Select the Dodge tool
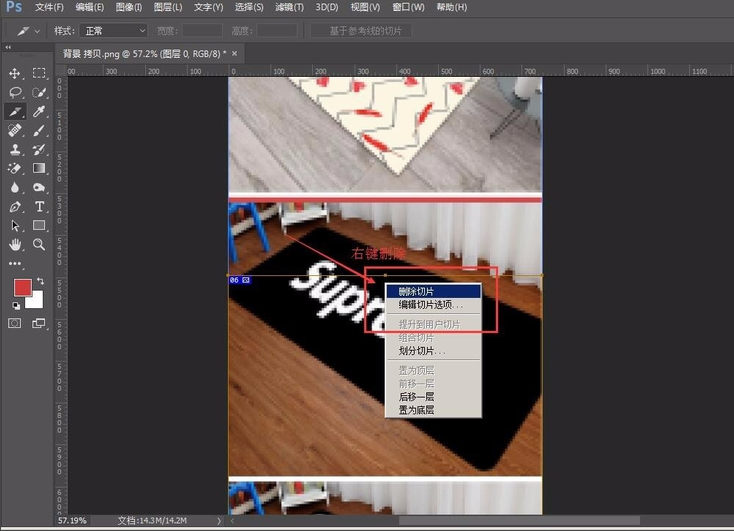This screenshot has width=734, height=531. [39, 188]
